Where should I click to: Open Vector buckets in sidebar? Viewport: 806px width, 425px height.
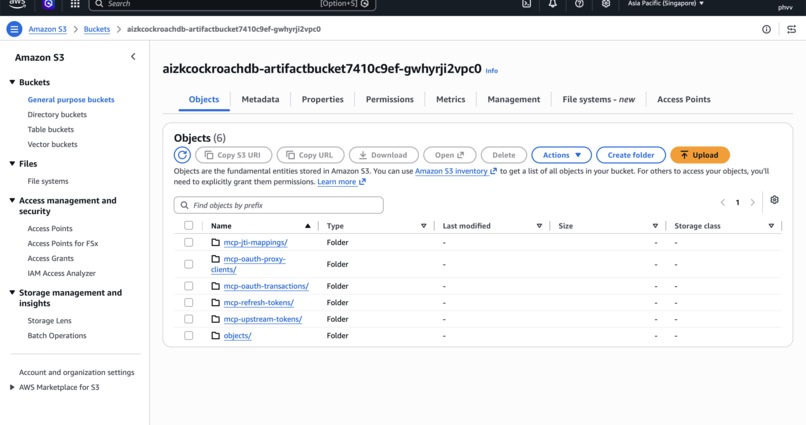(x=52, y=144)
